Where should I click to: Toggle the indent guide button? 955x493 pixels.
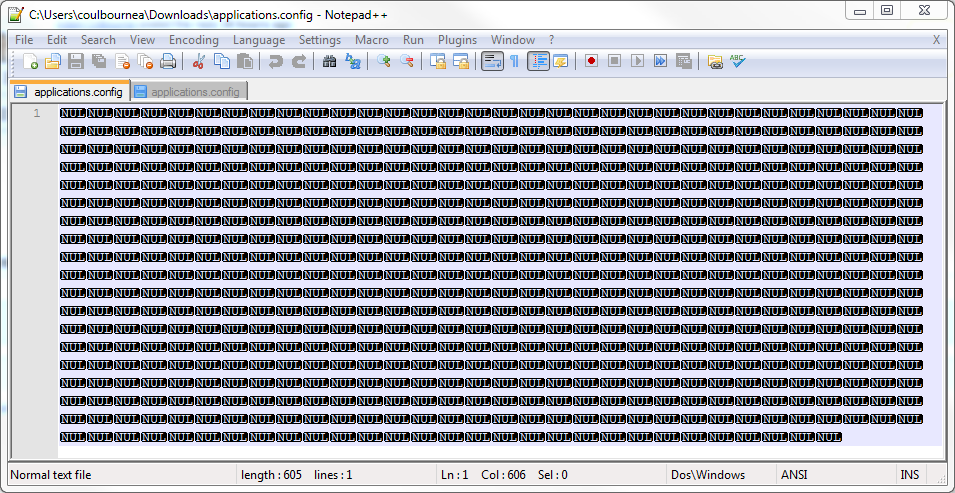[538, 61]
